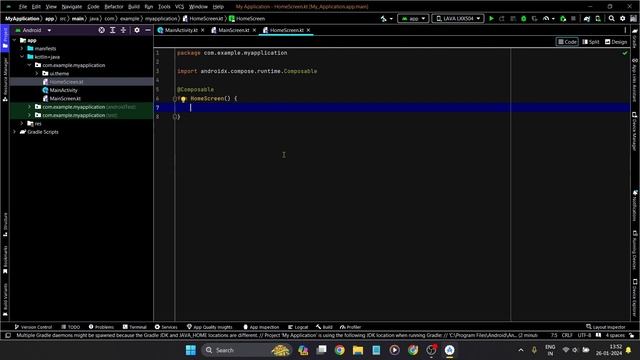640x360 pixels.
Task: Toggle the Structure side panel
Action: 5,224
